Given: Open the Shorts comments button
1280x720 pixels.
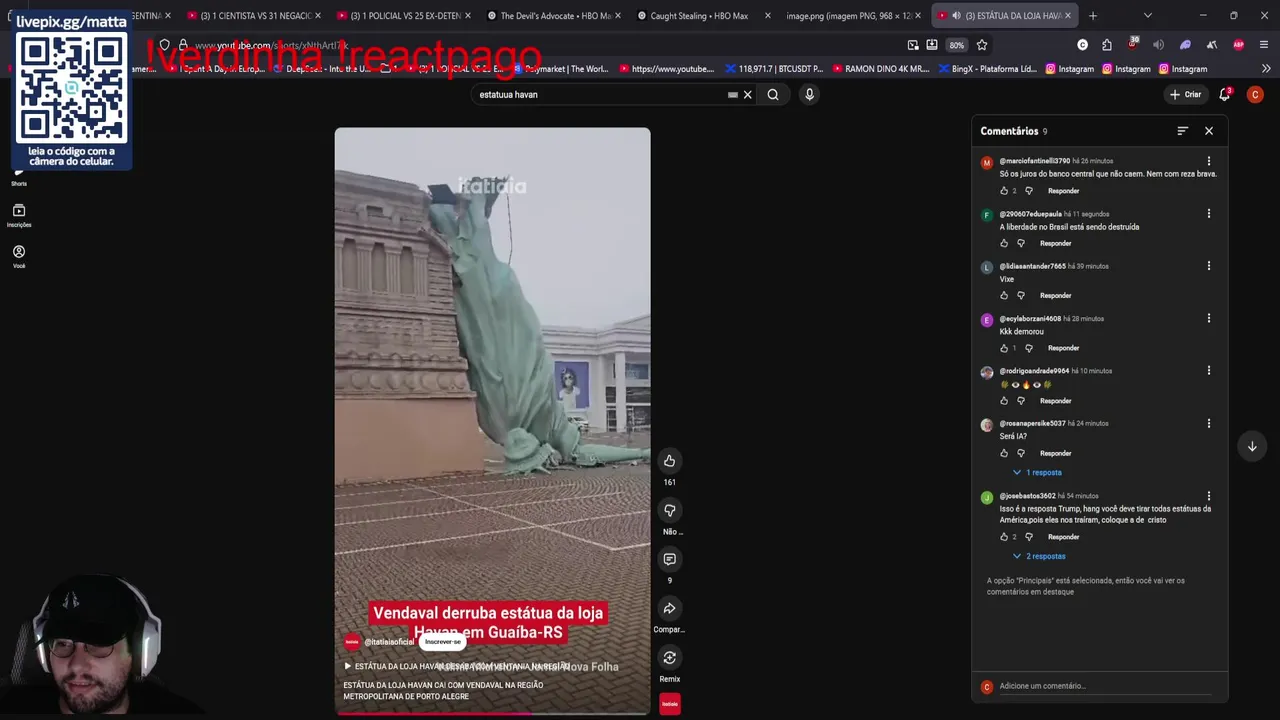Looking at the screenshot, I should 669,559.
